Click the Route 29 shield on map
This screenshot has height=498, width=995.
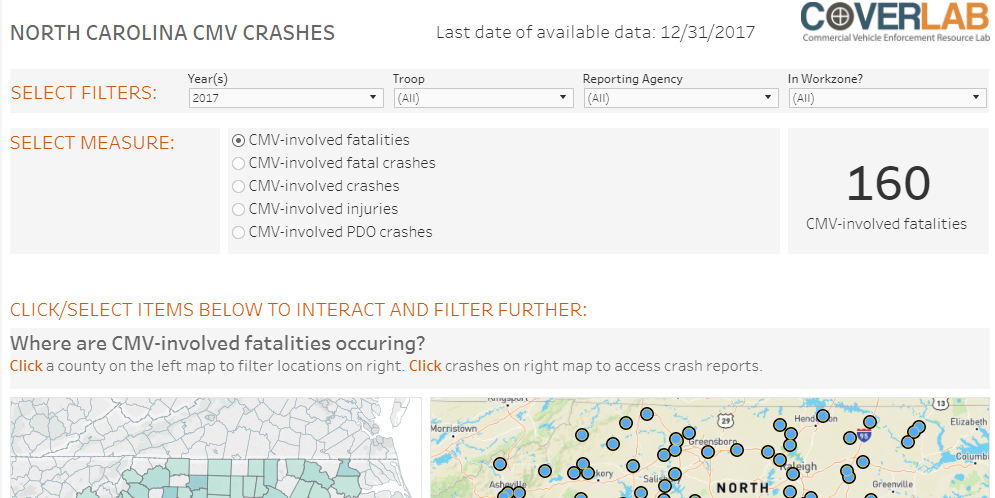[x=726, y=421]
